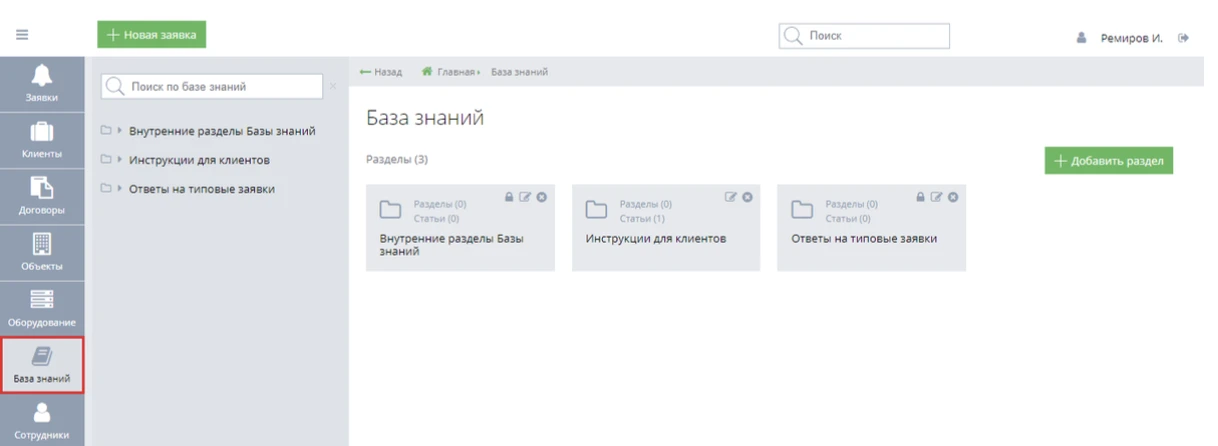Edit the Ответы на типовые заявки card
Viewport: 1218px width, 446px height.
point(937,197)
